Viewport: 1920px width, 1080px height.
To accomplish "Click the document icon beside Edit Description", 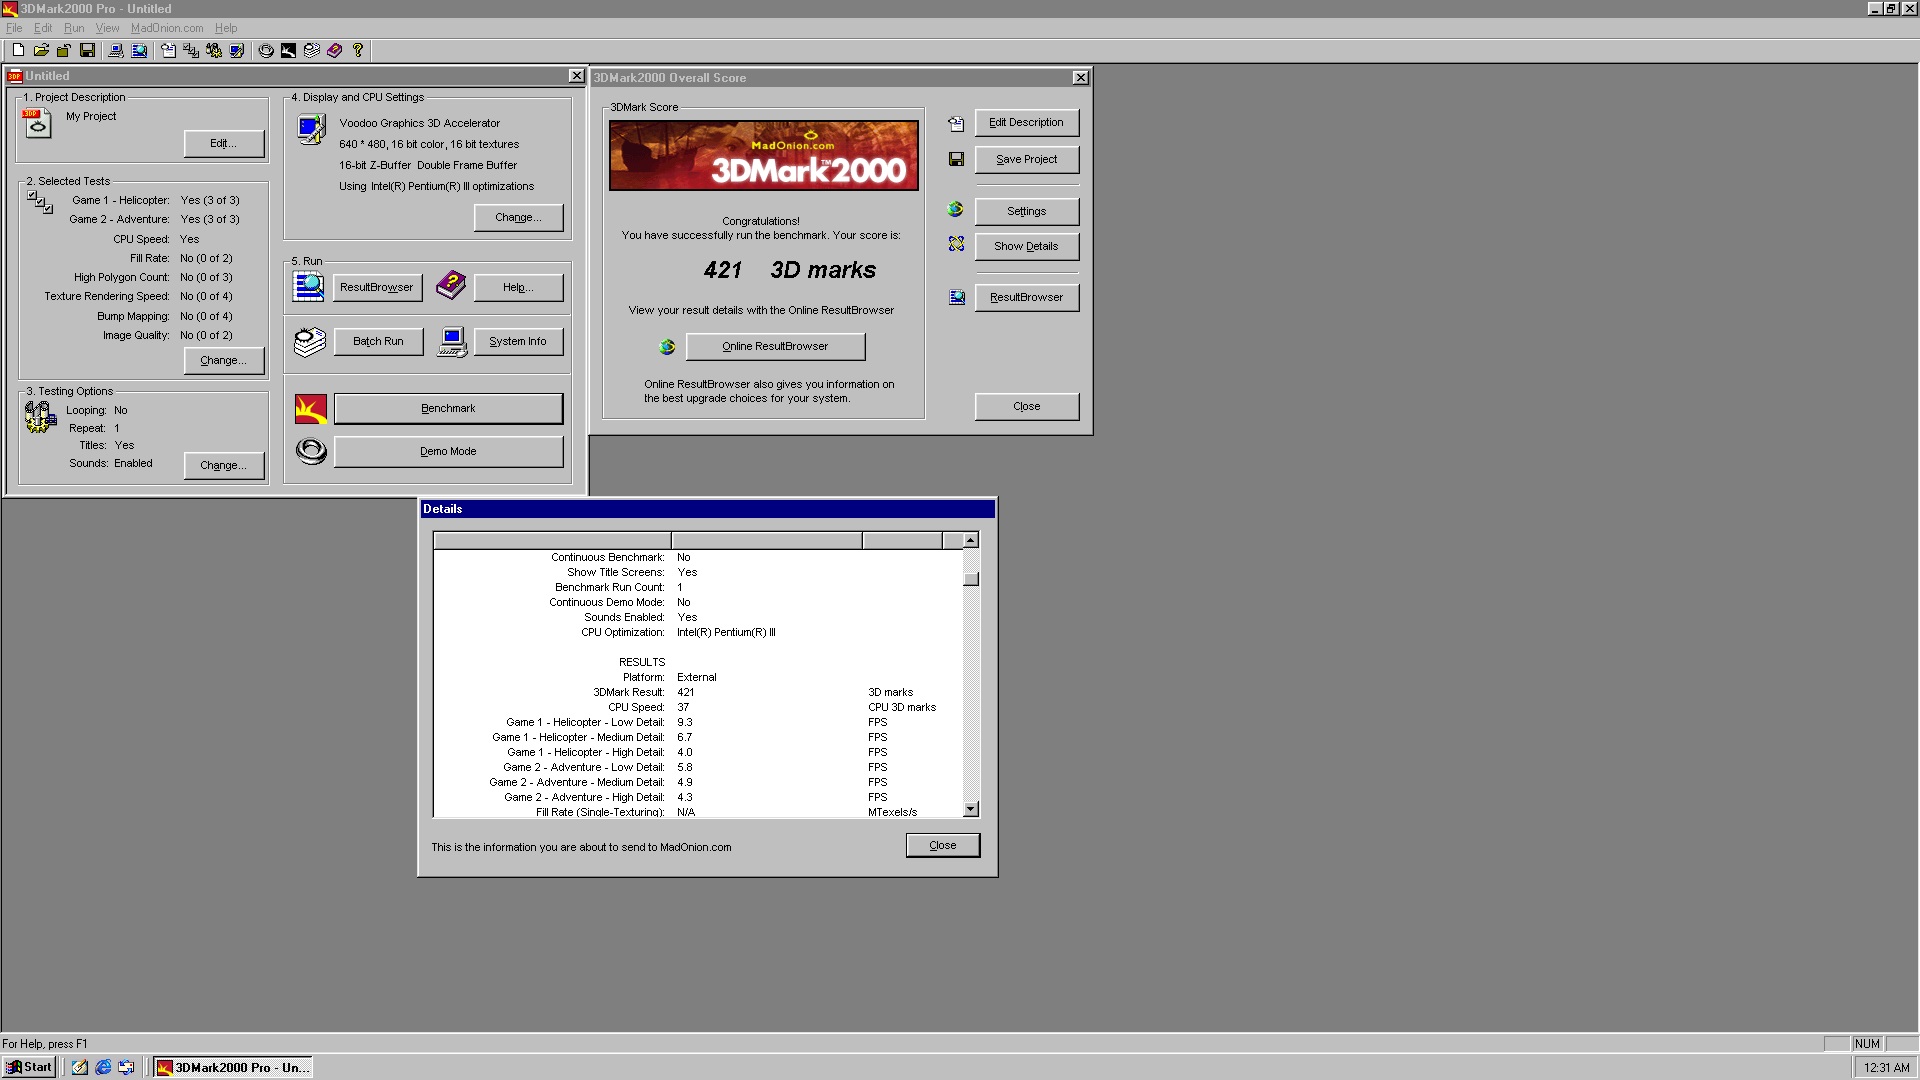I will (956, 124).
